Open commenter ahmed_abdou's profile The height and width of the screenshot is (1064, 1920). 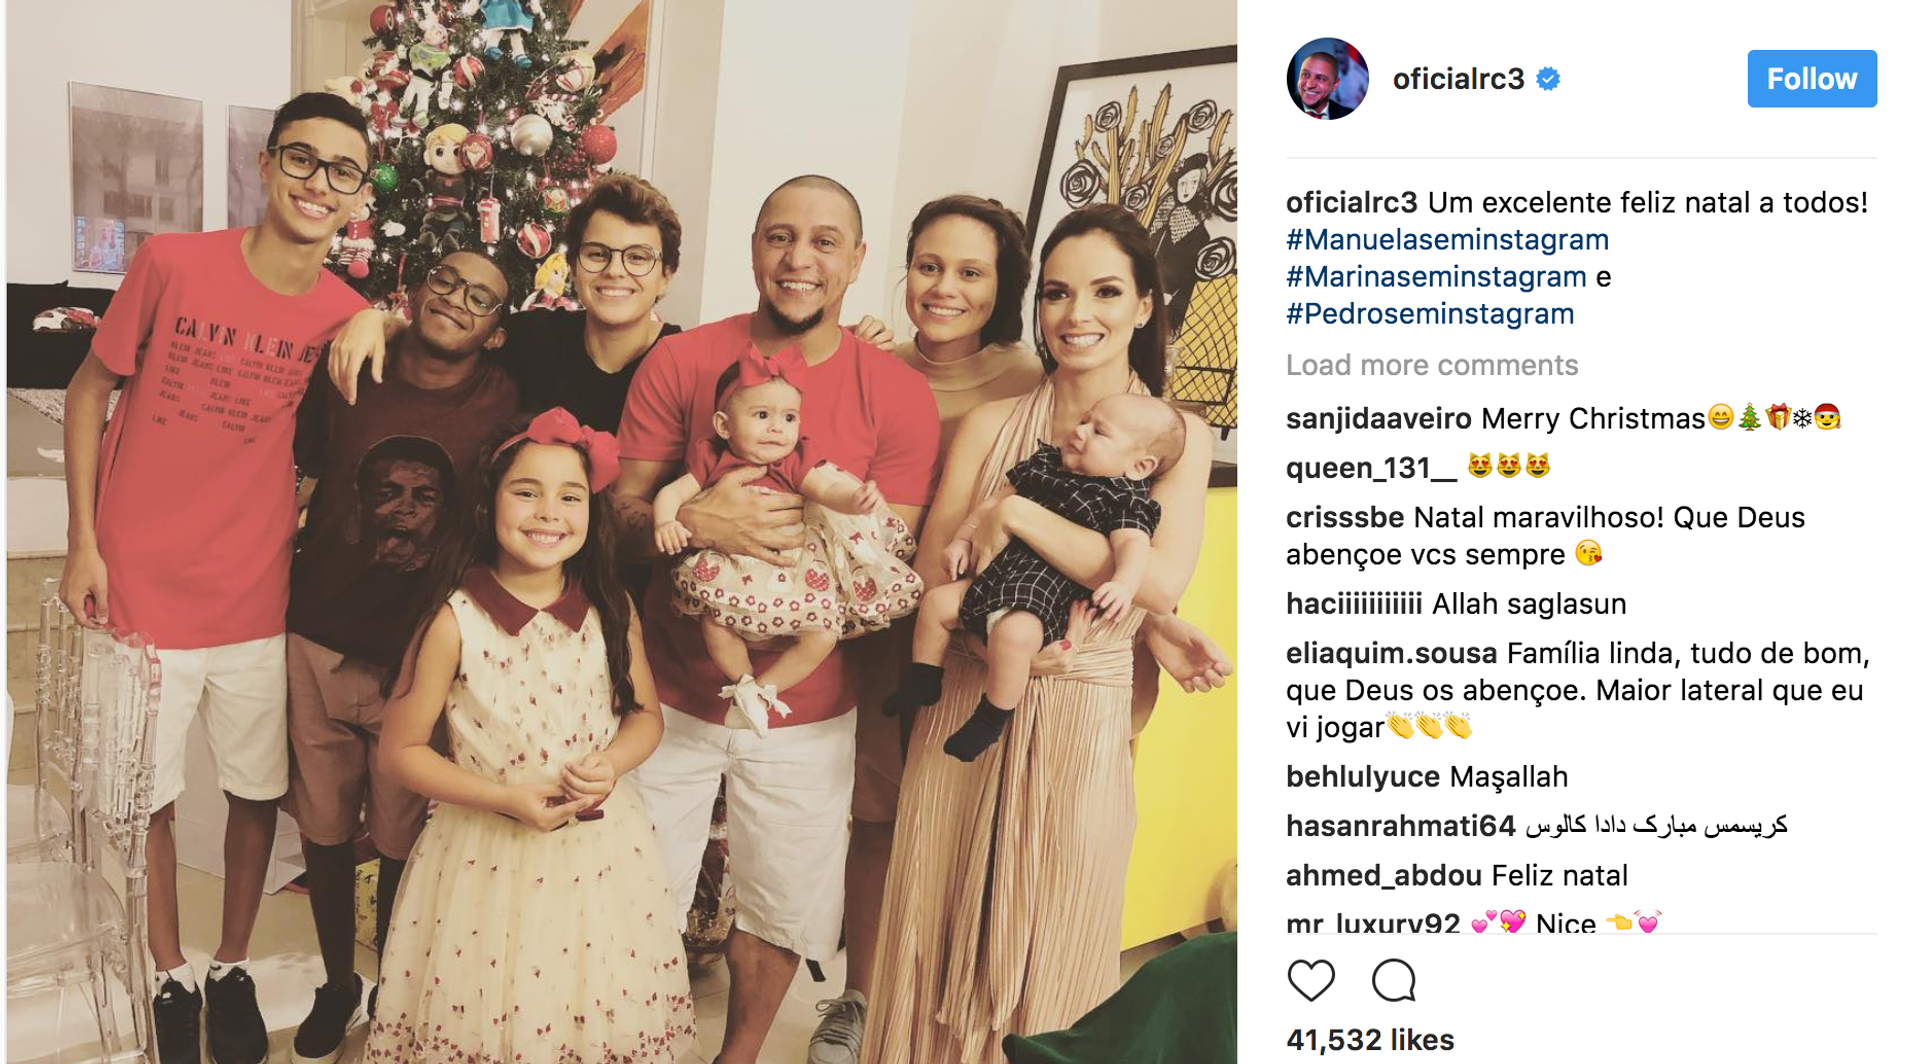pos(1384,876)
